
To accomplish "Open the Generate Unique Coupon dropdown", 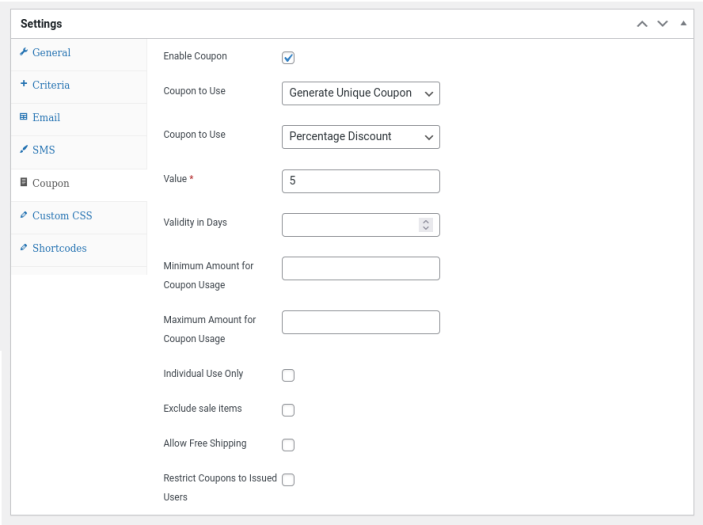I will click(x=361, y=93).
